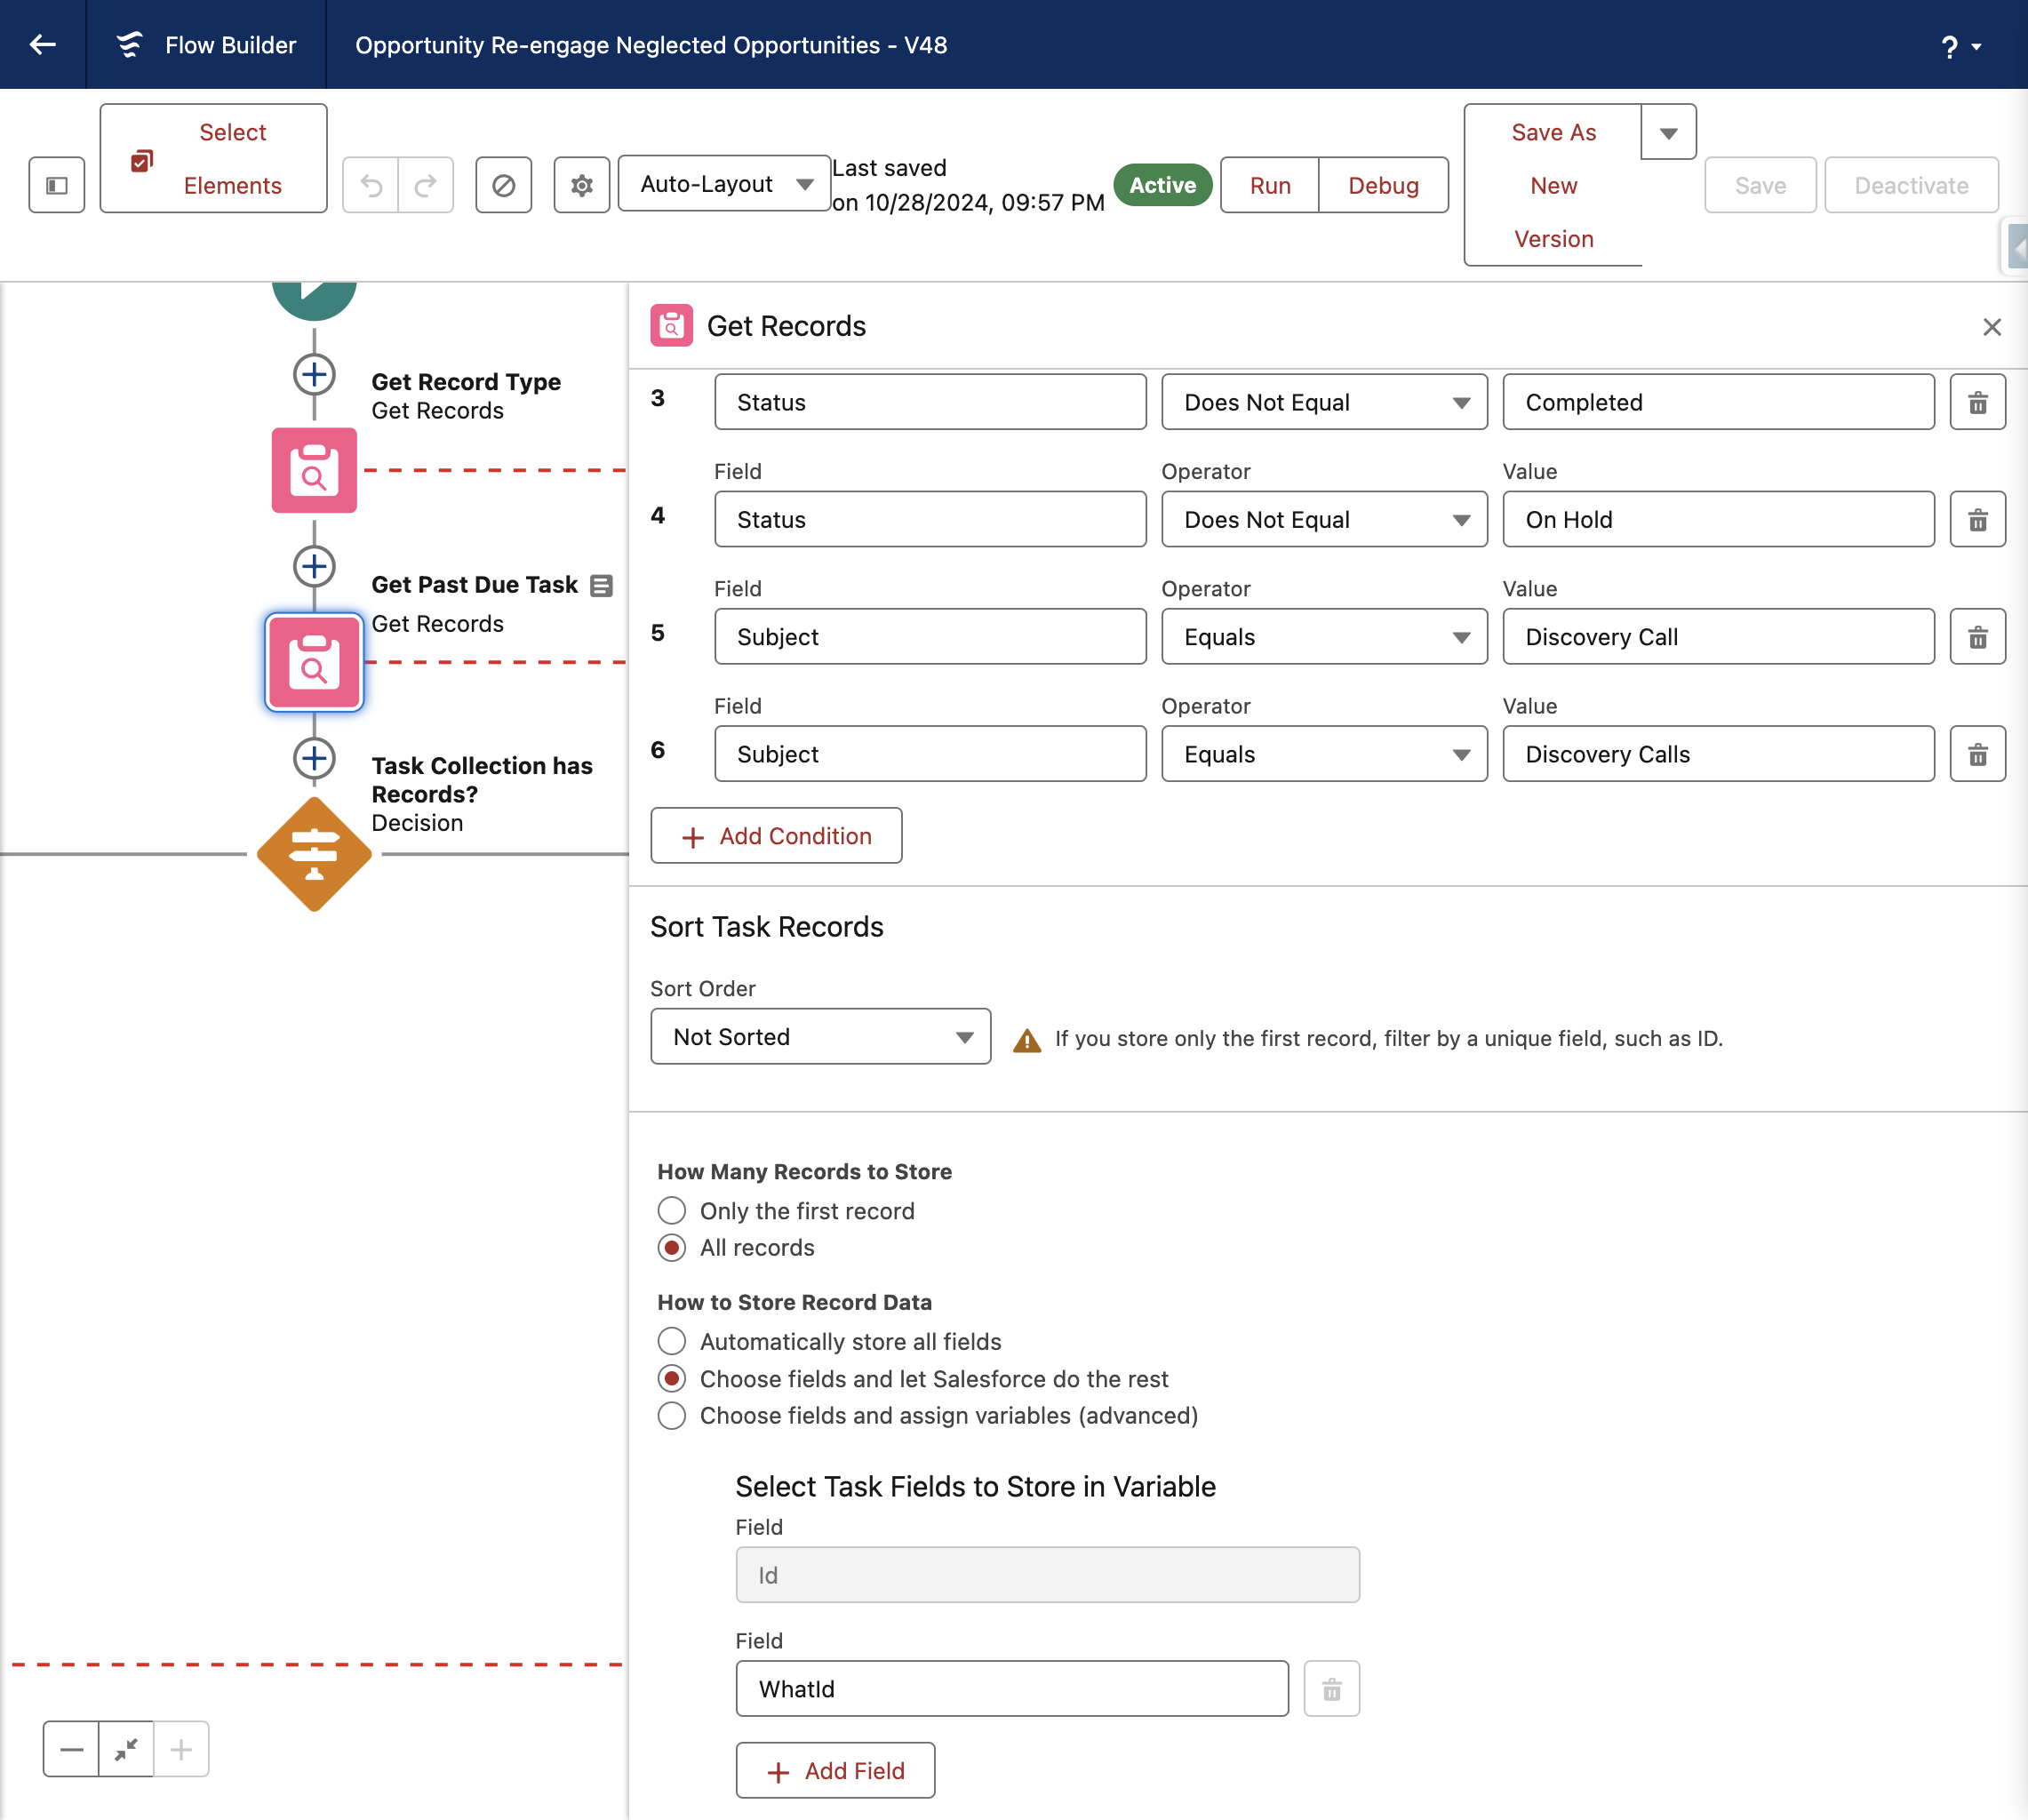Viewport: 2028px width, 1820px height.
Task: Click the circle-slash toolbar icon
Action: click(x=504, y=185)
